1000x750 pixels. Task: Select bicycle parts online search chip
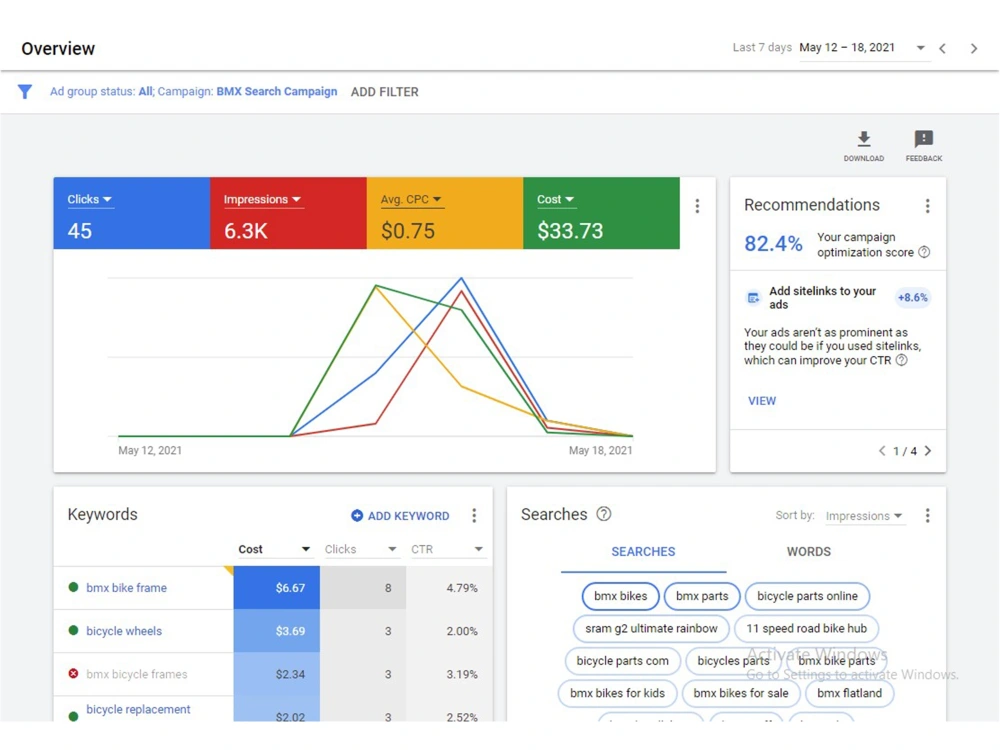[807, 596]
